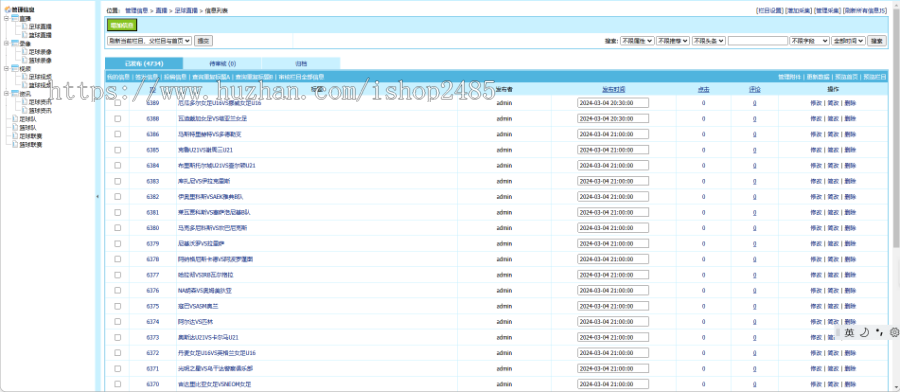
Task: Click the page icon beside 篮球资讯
Action: click(25, 110)
